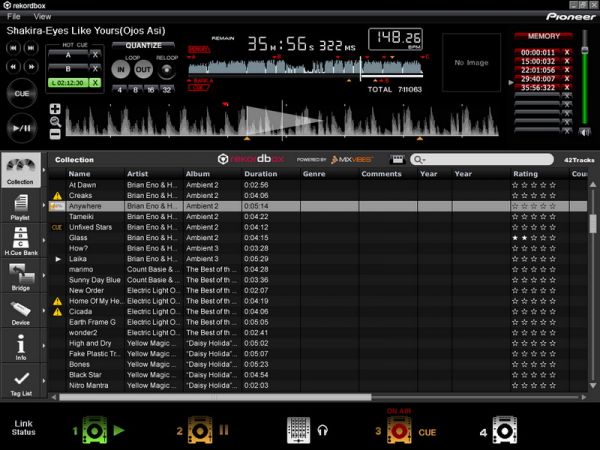Select the green hot cue loop 02:12:30
Screen dimensions: 600x450
point(68,83)
